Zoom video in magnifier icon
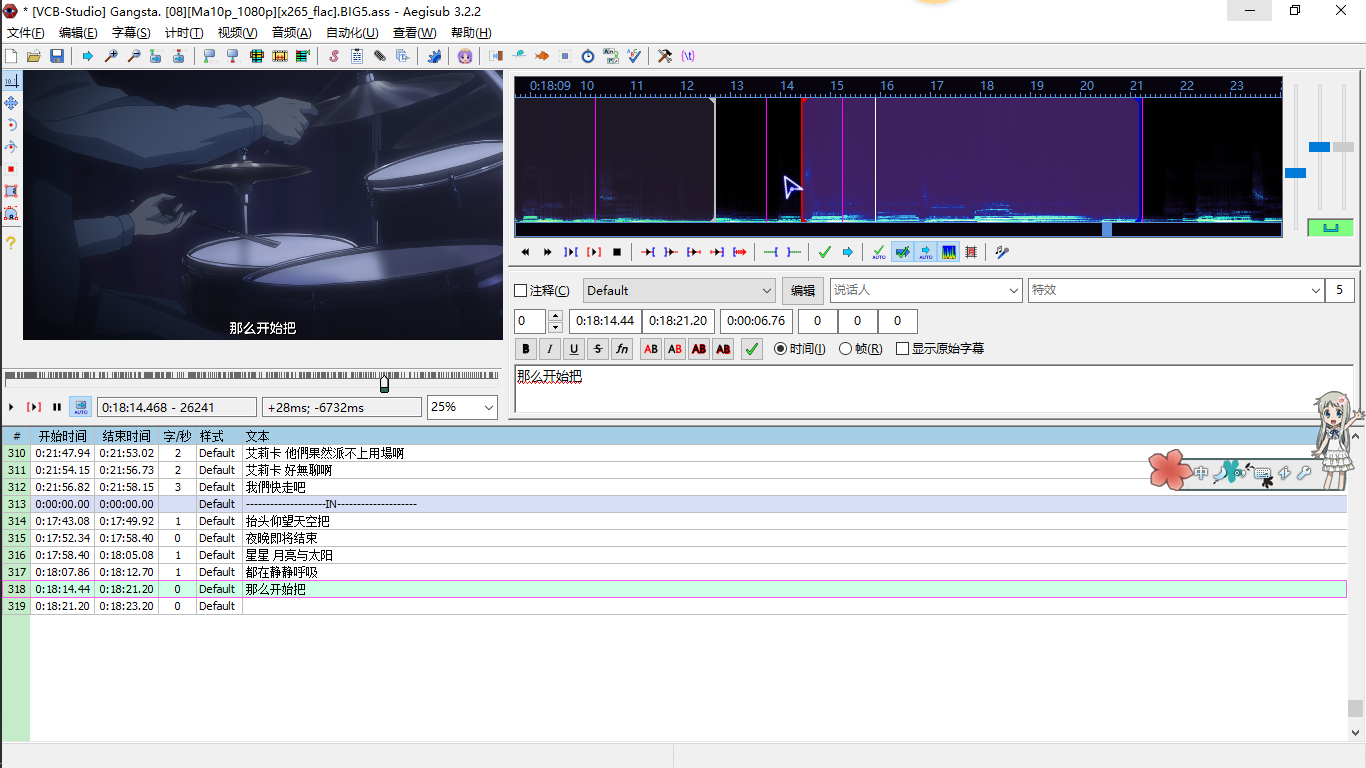The width and height of the screenshot is (1366, 768). pos(111,56)
